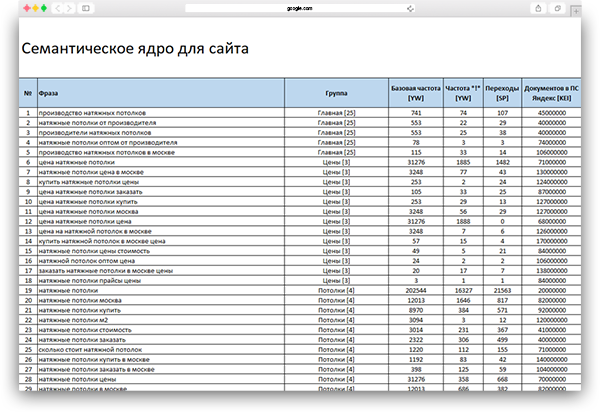Click the Safari back arrow button

57,8
